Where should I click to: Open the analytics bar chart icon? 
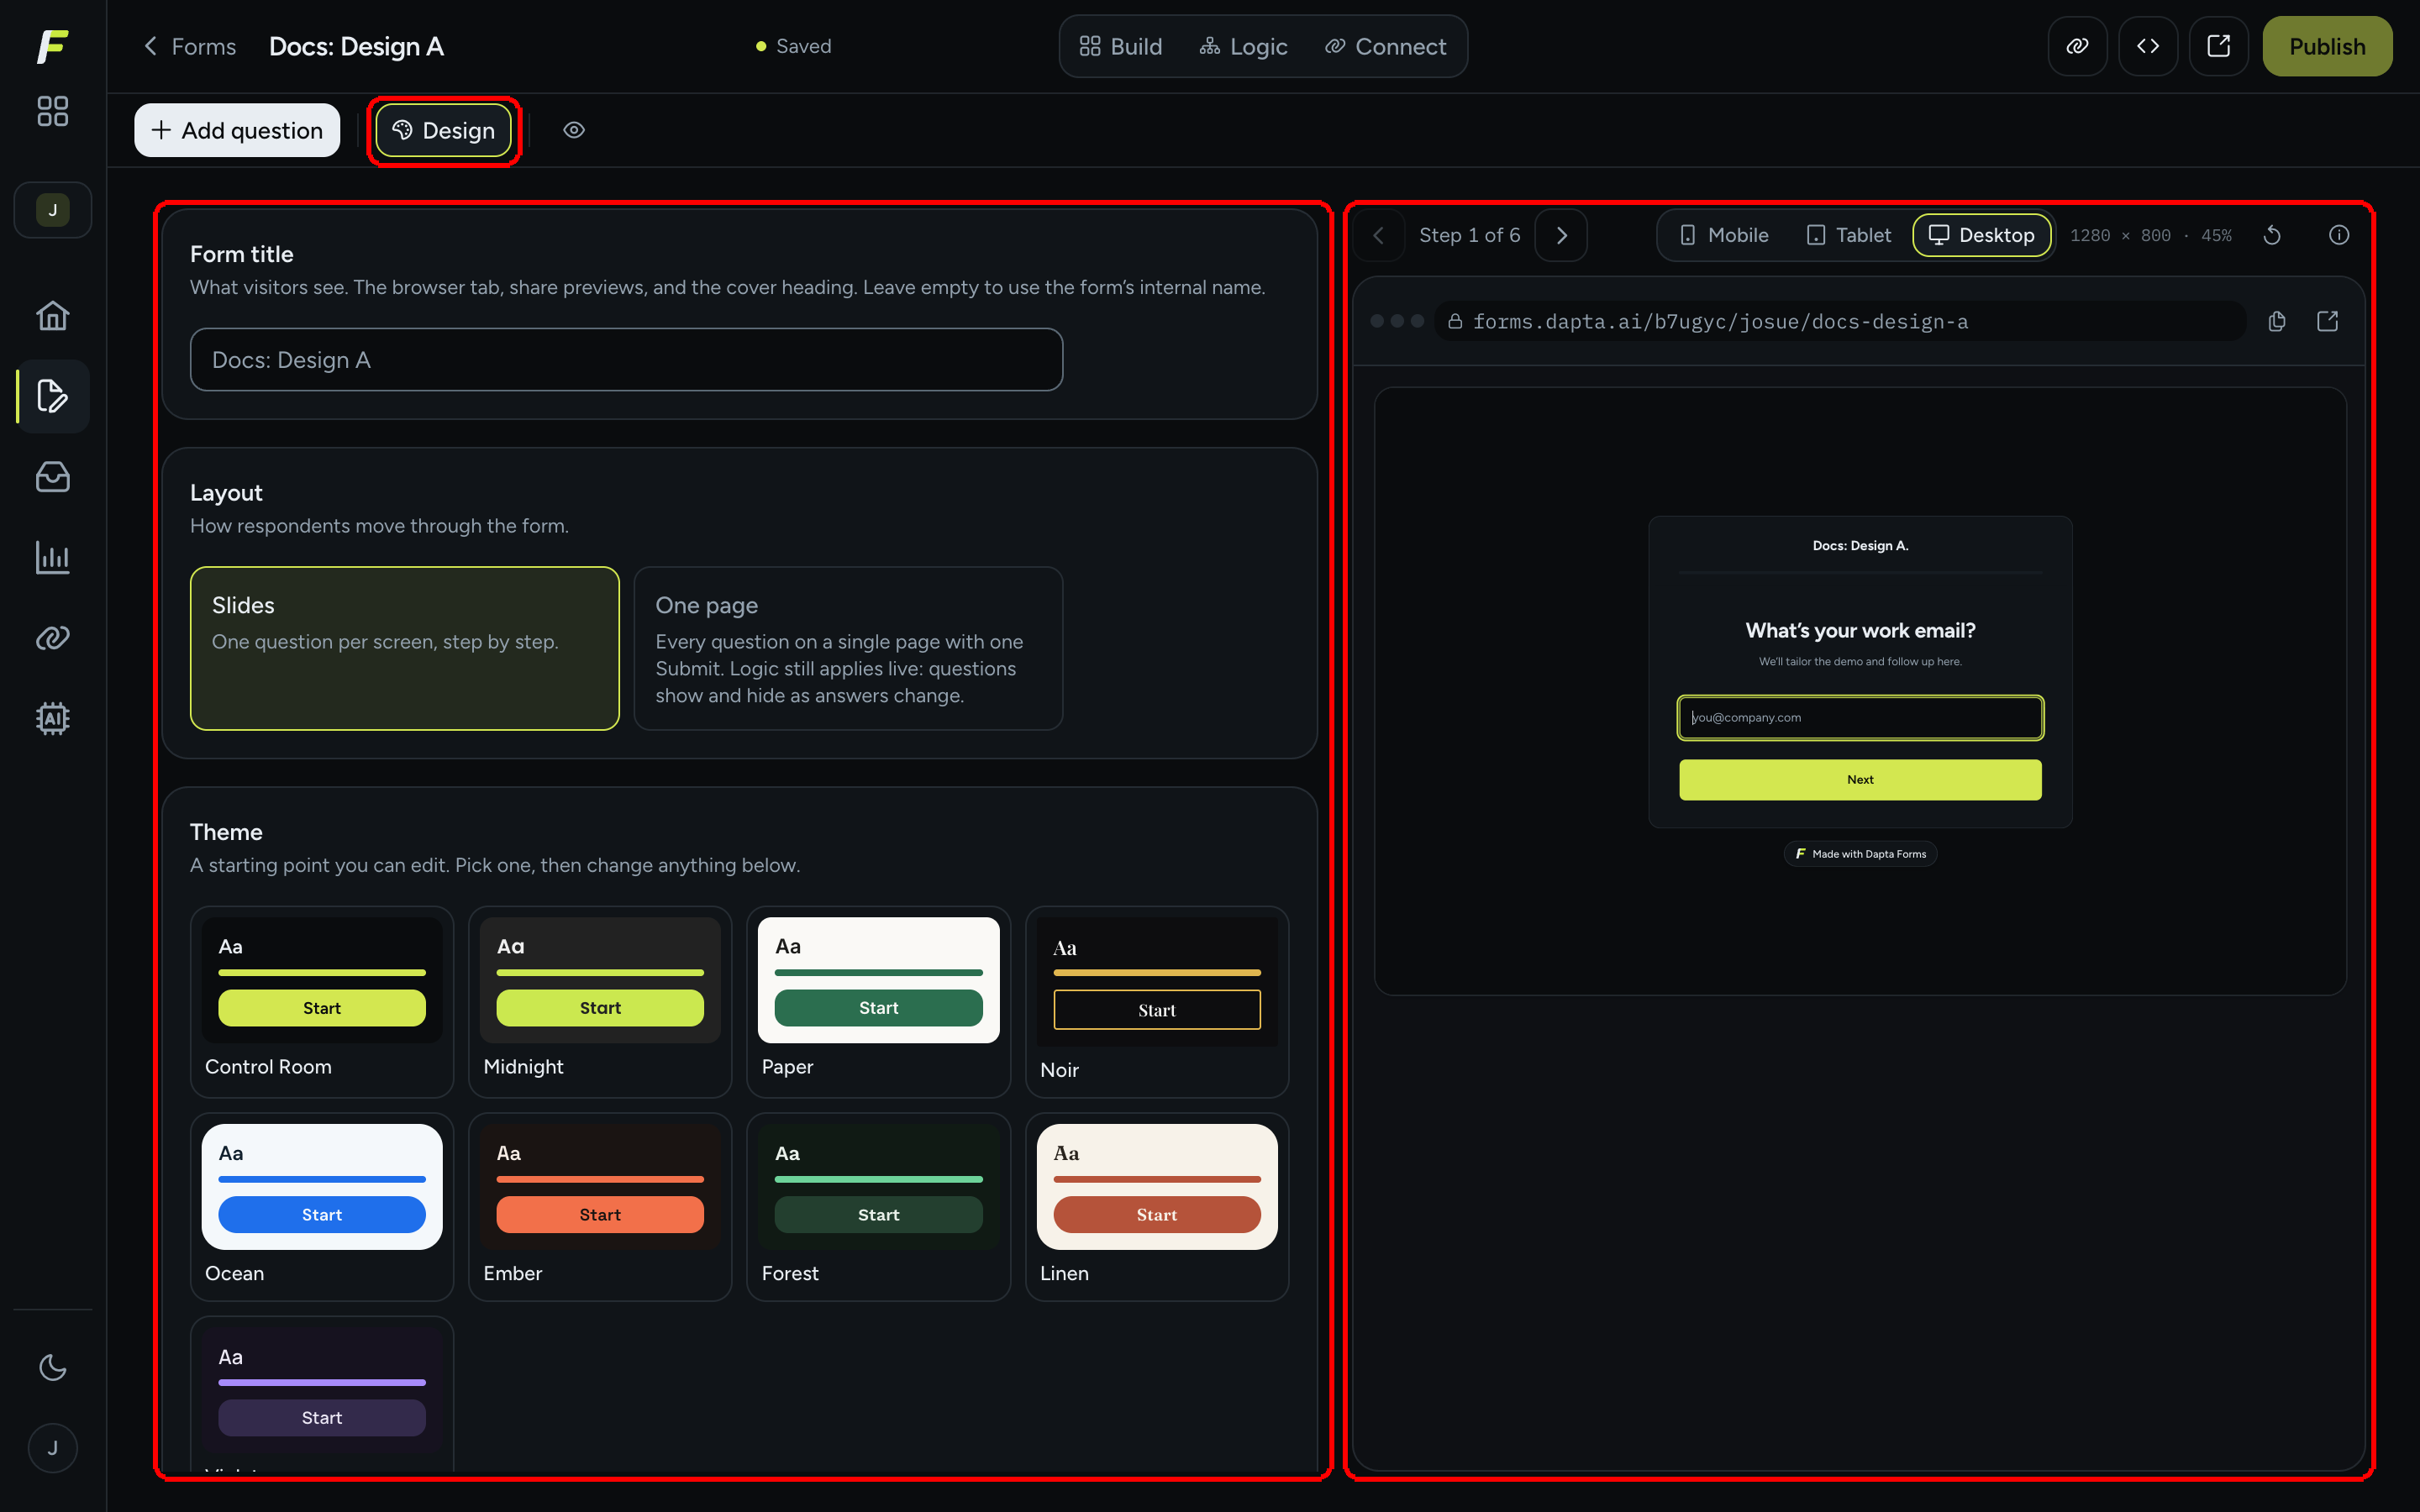pos(52,557)
